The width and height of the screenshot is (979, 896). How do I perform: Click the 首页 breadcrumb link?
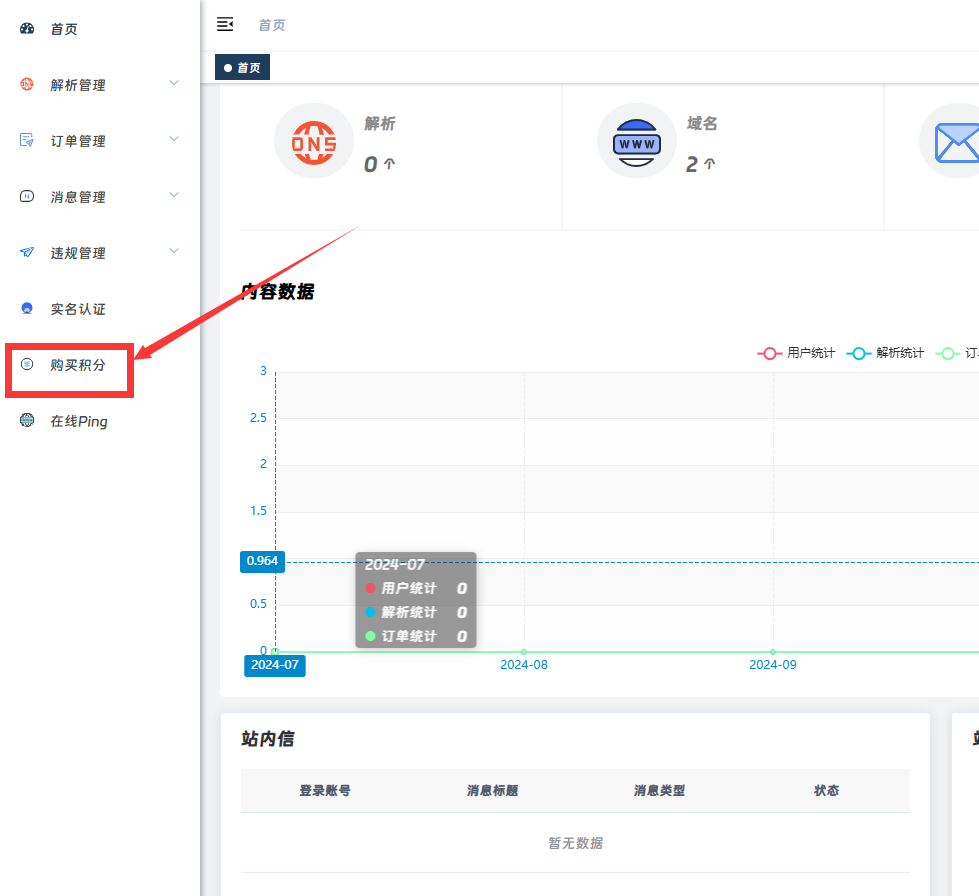coord(271,25)
